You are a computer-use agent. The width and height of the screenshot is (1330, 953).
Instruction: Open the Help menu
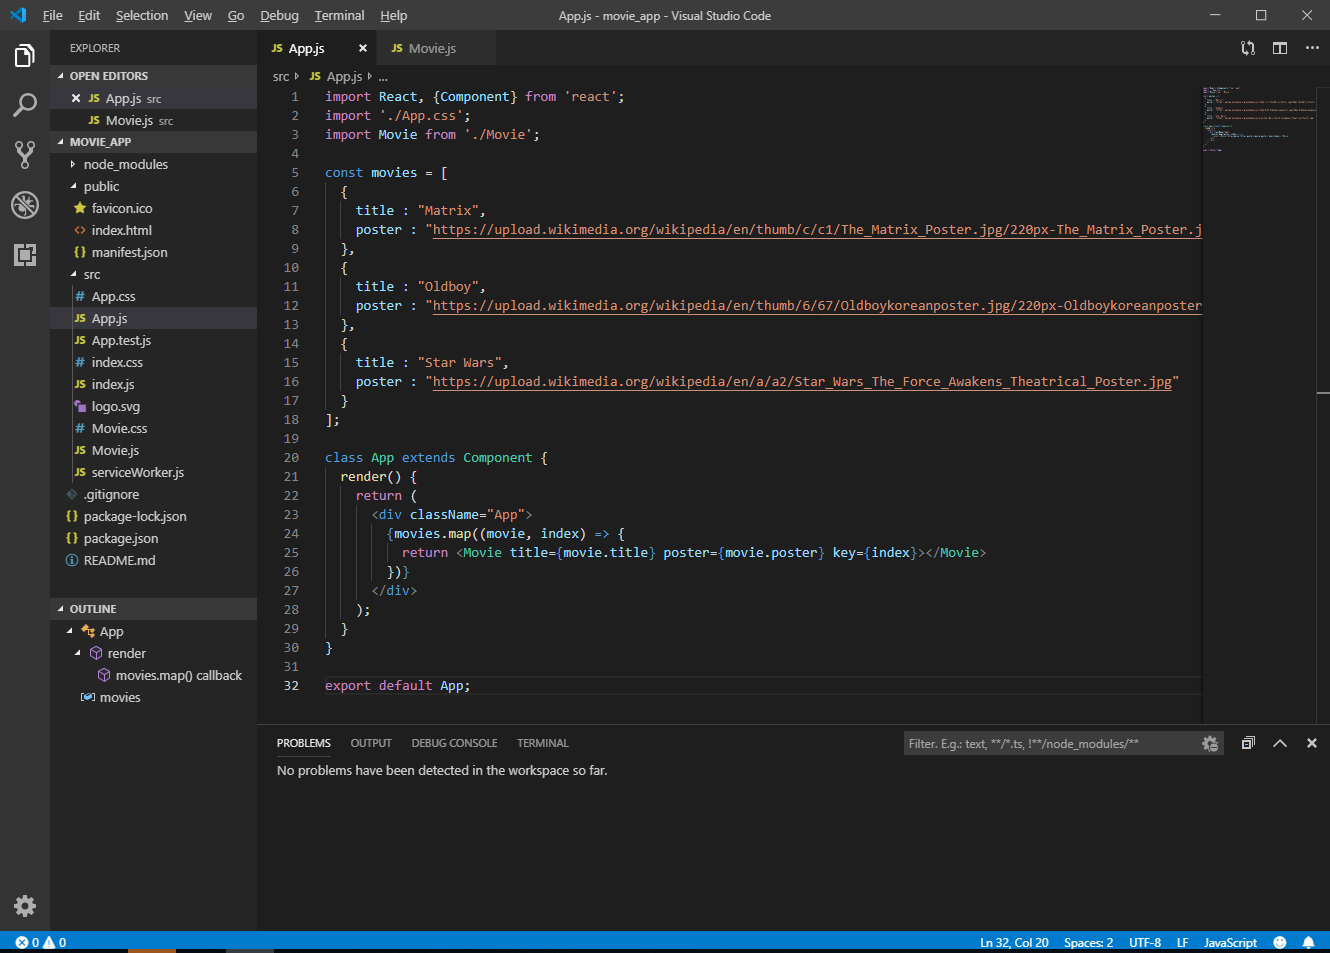click(394, 15)
